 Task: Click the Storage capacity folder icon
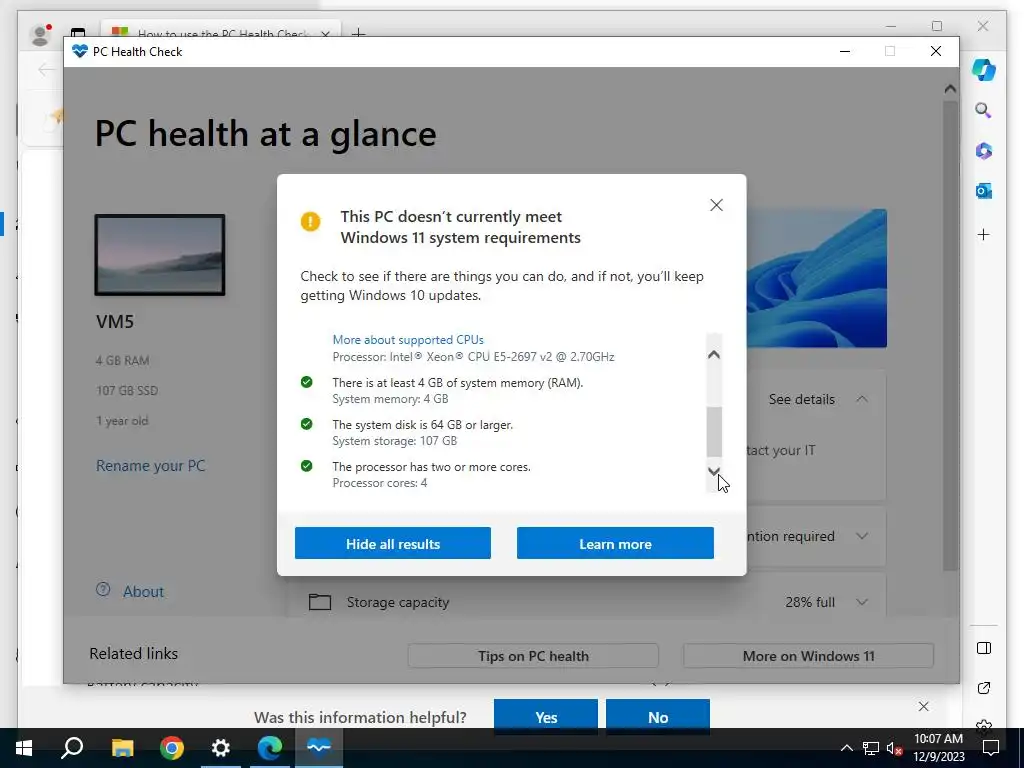[x=320, y=601]
